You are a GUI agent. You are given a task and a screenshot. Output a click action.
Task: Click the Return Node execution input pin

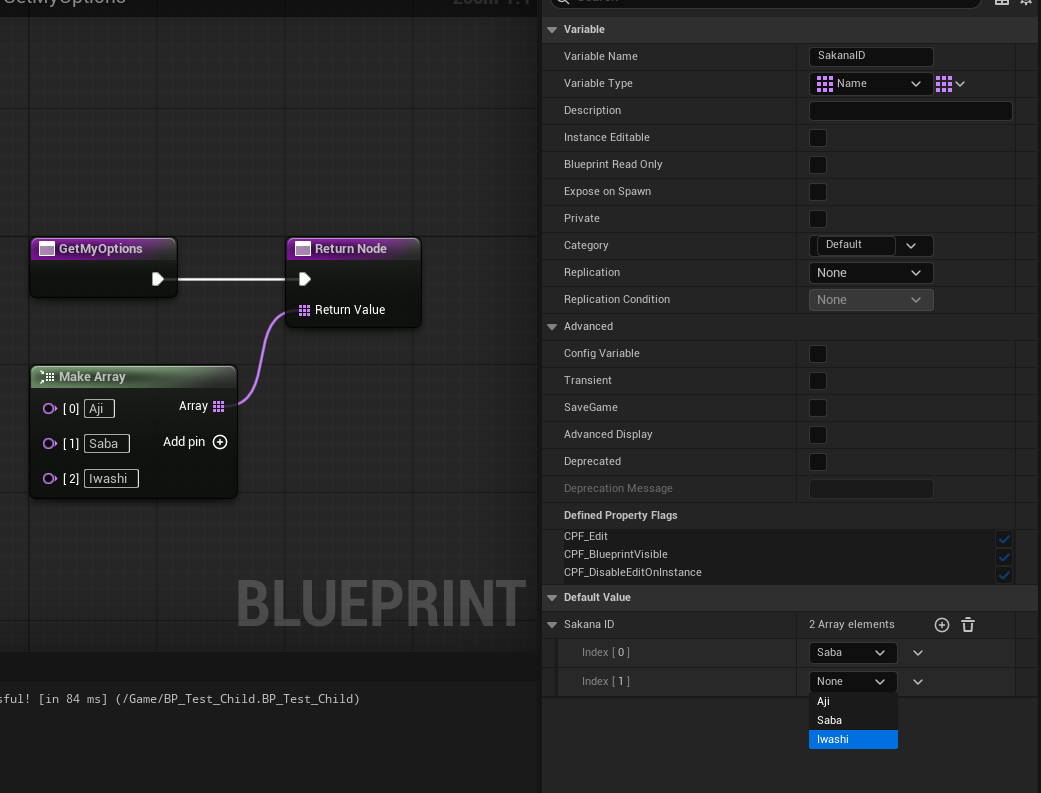pos(305,279)
